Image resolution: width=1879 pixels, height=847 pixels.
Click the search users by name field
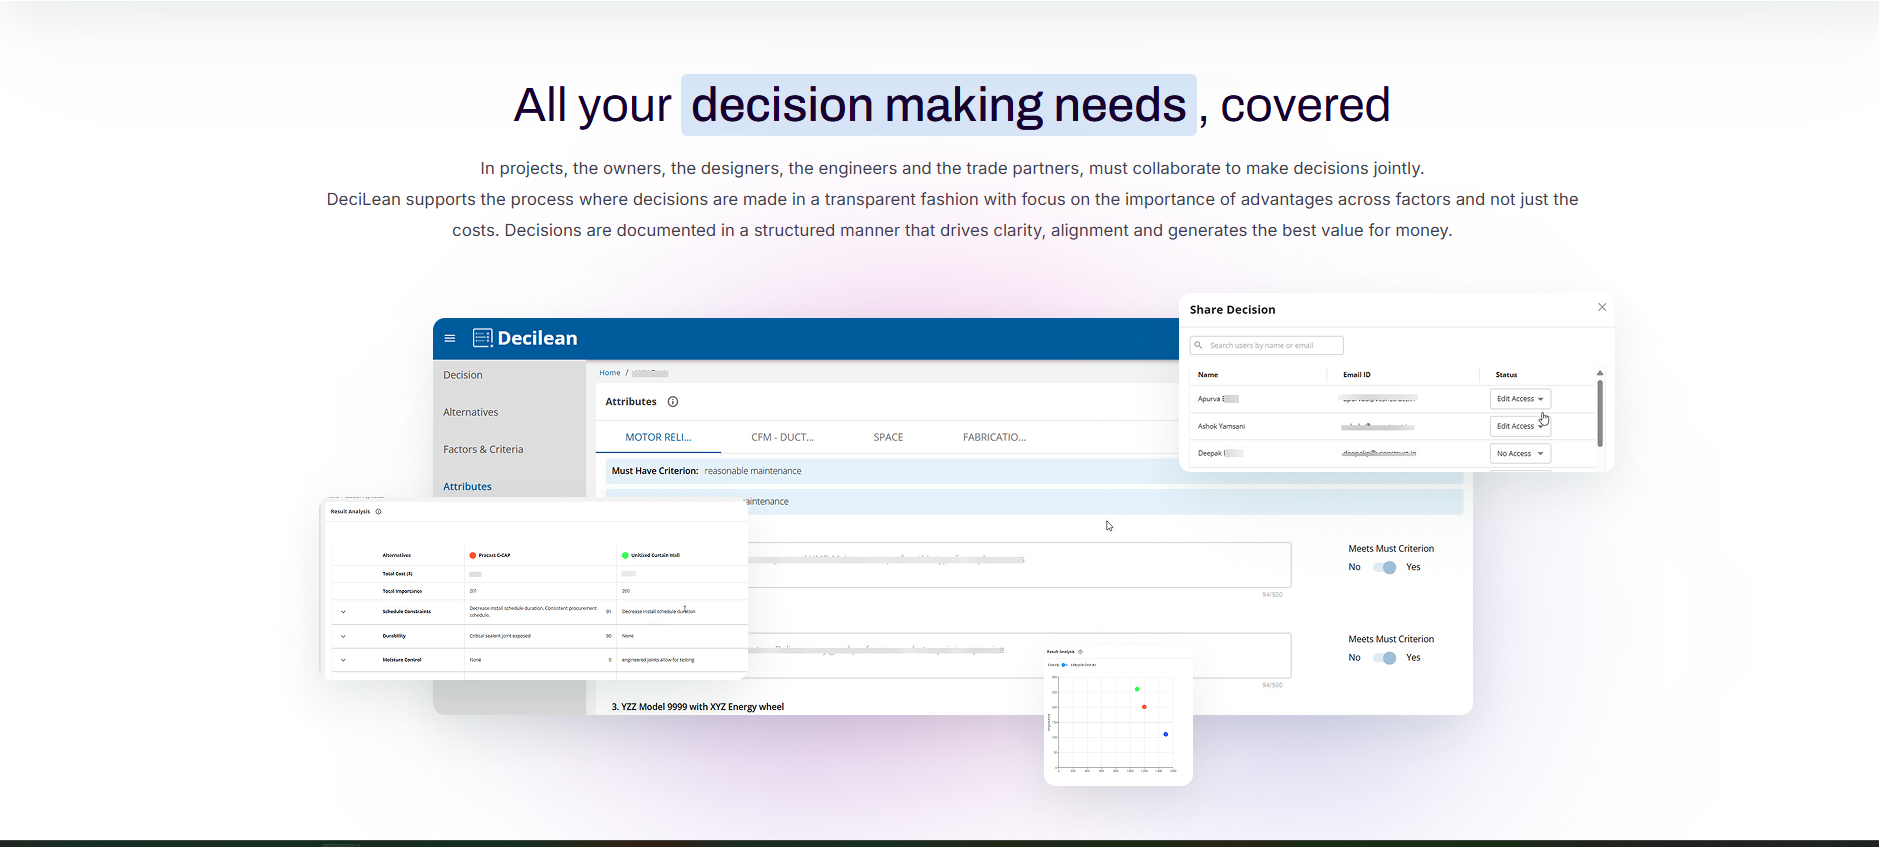click(1272, 345)
